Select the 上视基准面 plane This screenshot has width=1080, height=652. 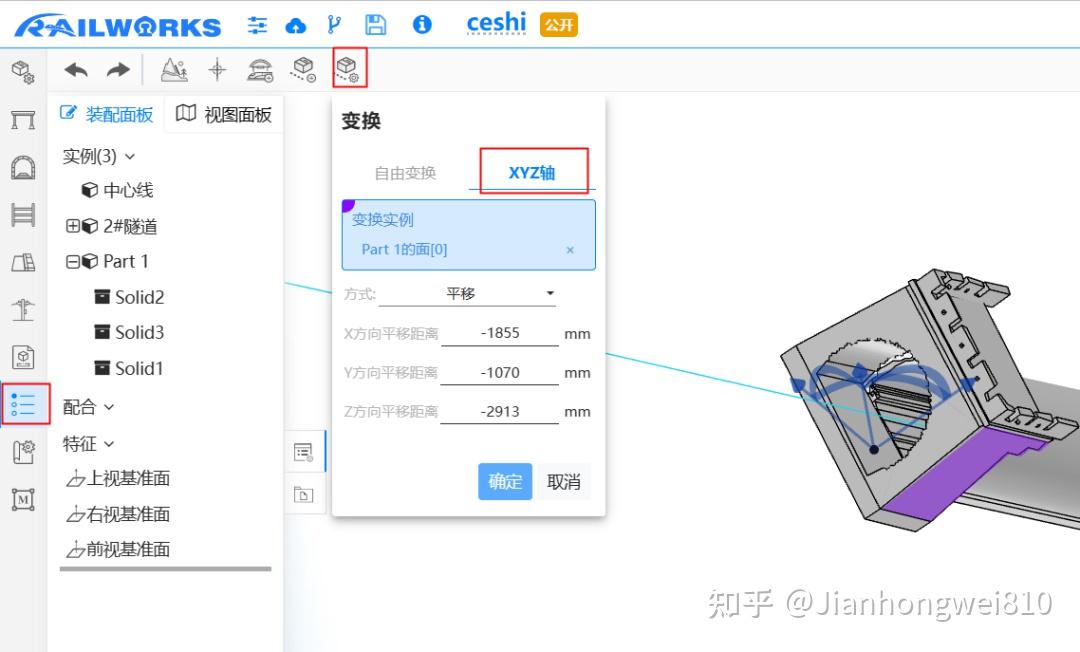click(118, 479)
